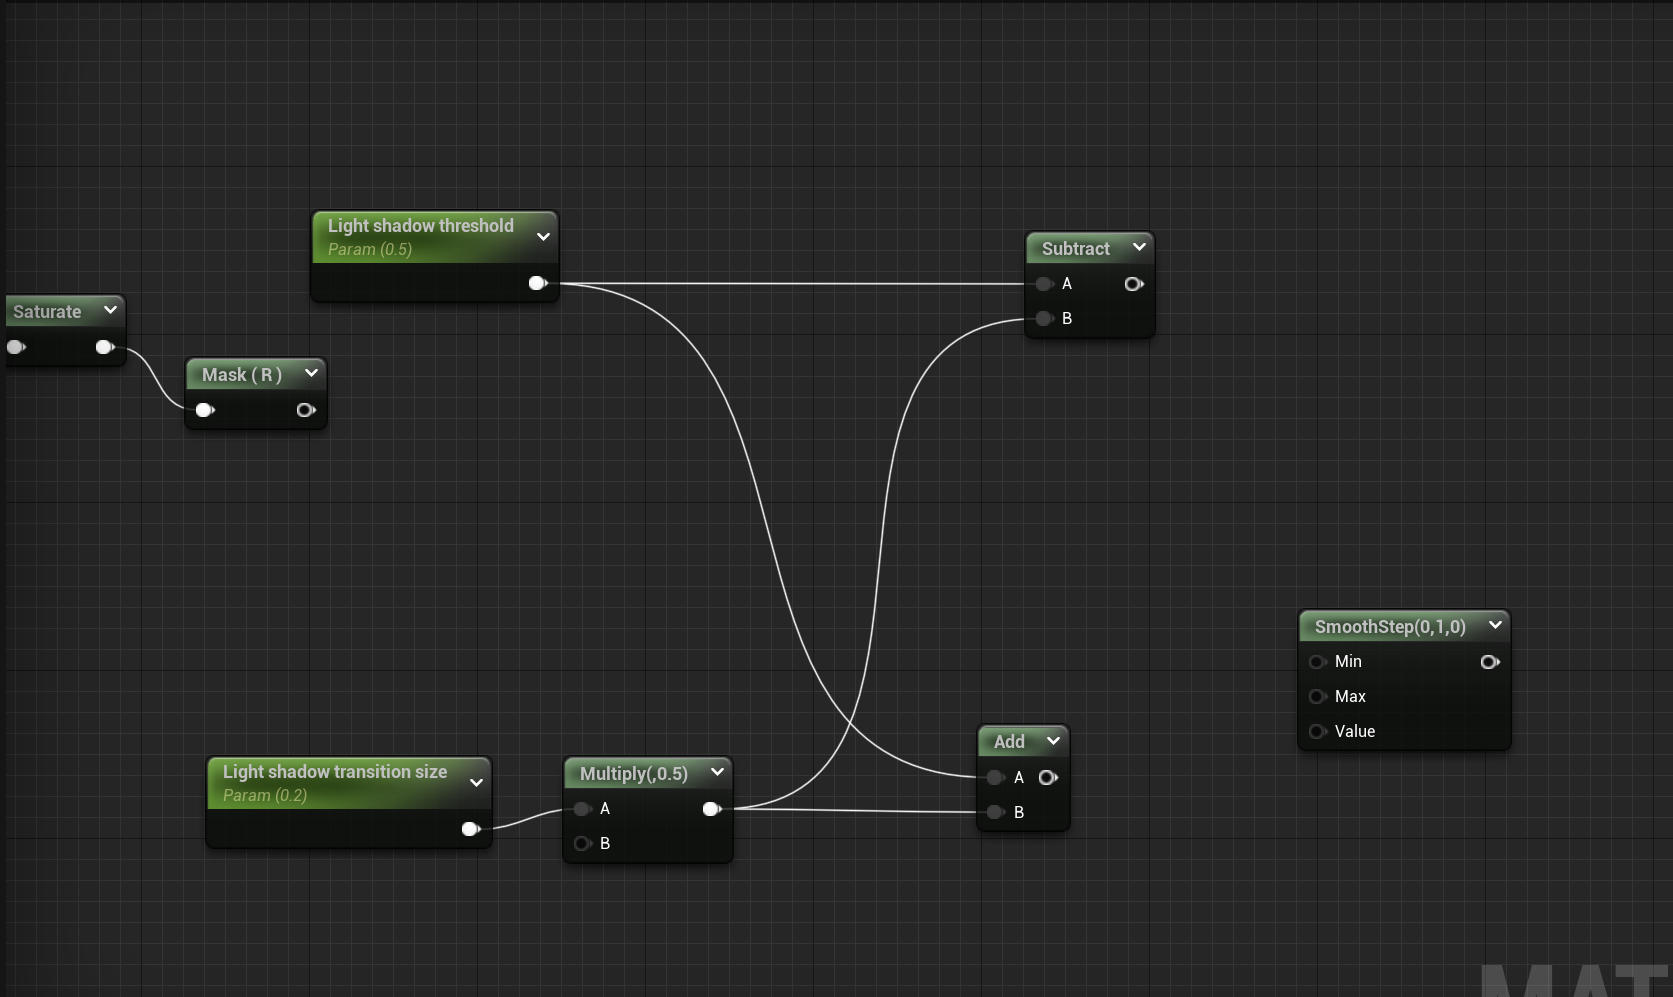Collapse Light shadow transition size chevron

476,783
